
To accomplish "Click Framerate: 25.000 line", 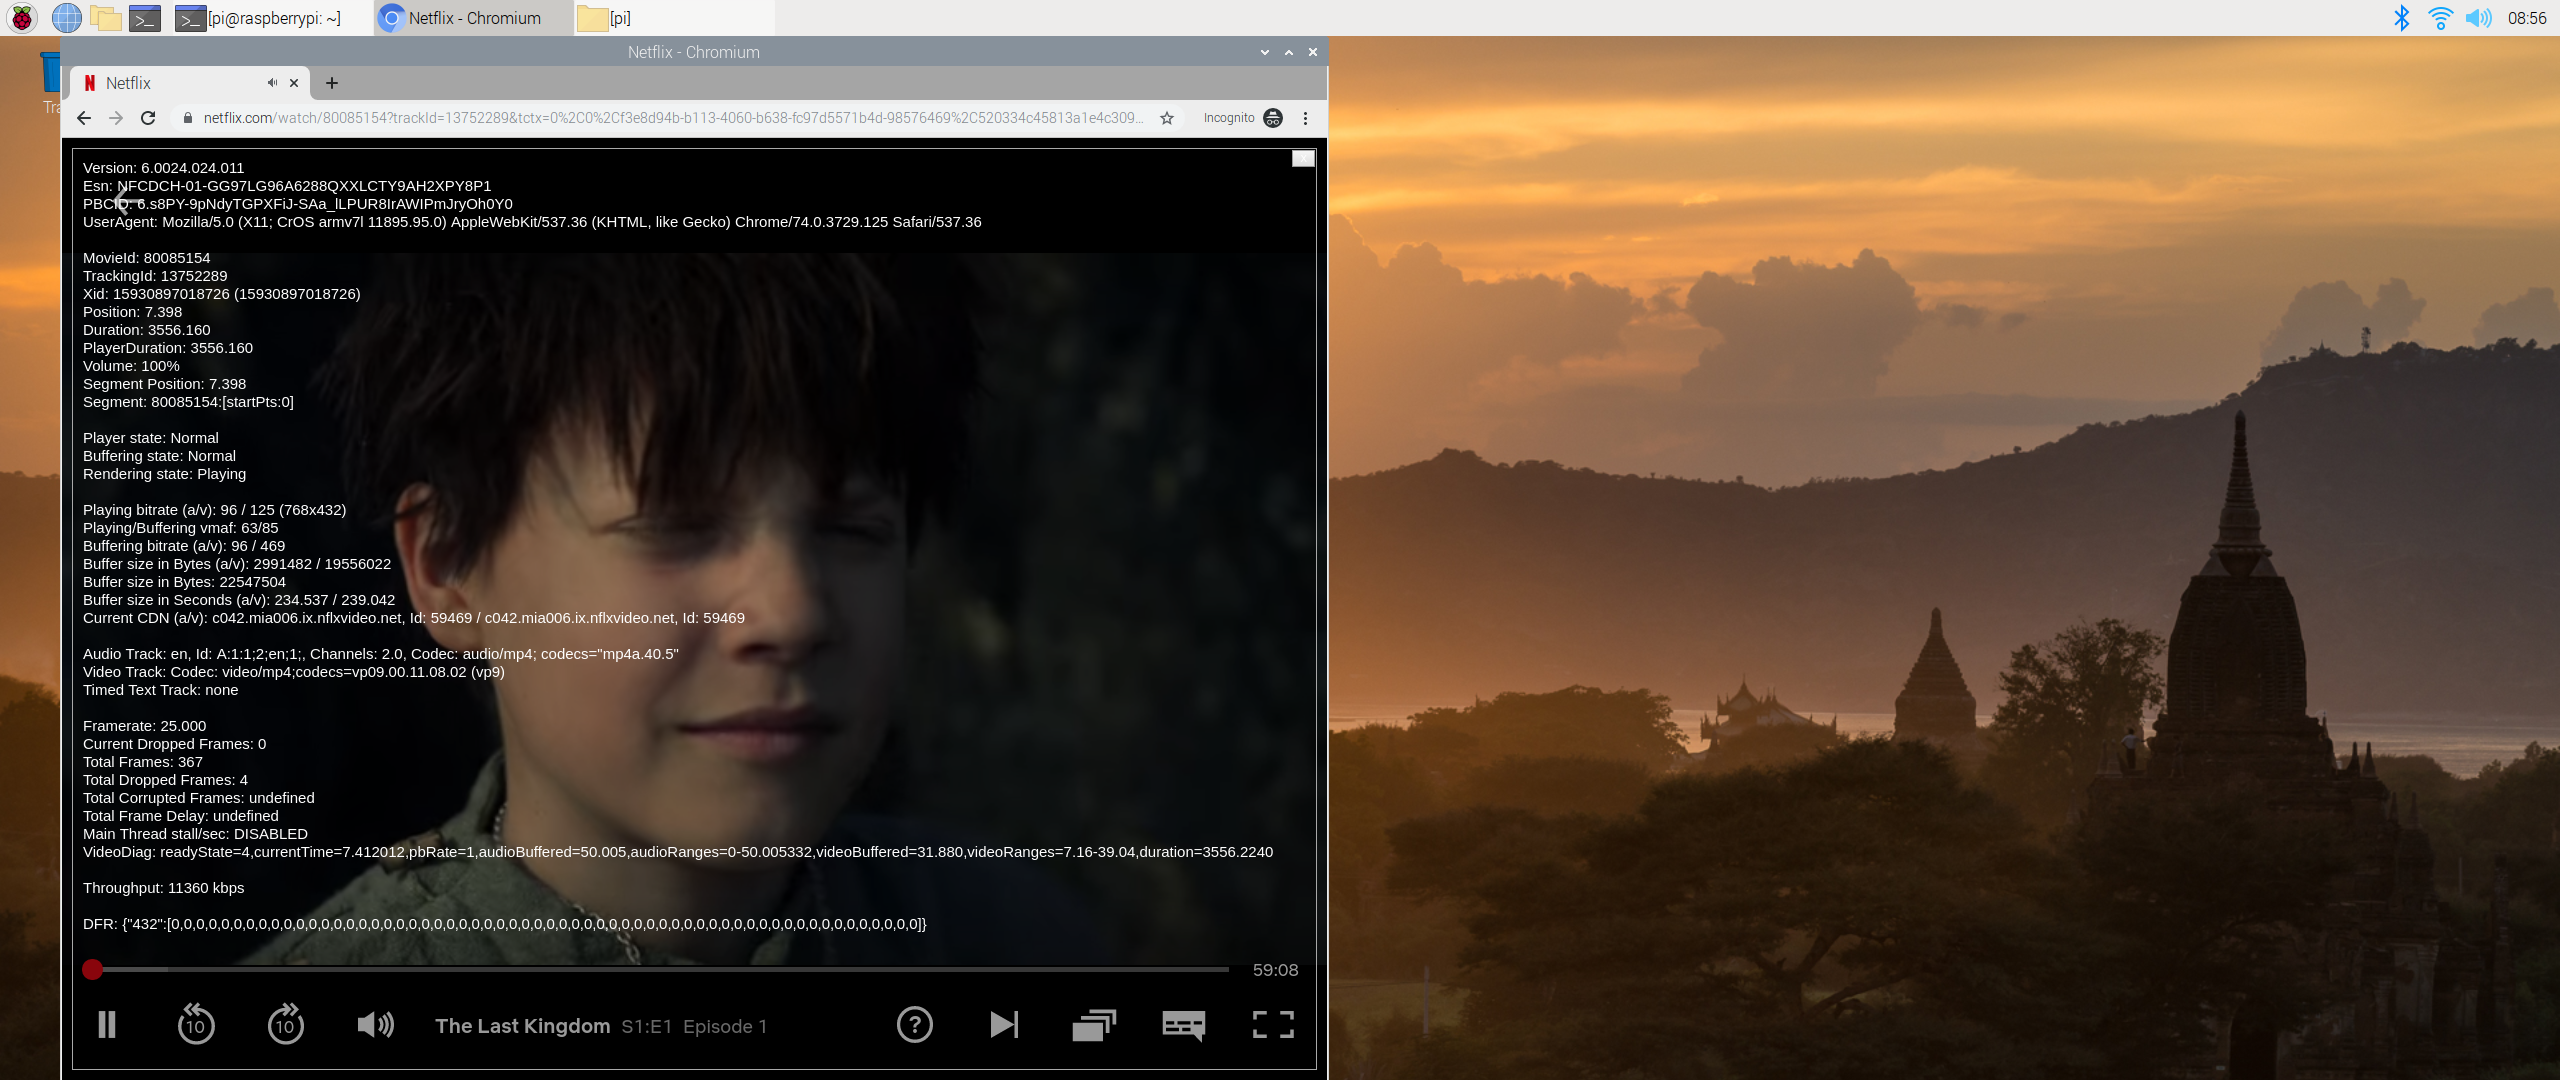I will pyautogui.click(x=144, y=726).
